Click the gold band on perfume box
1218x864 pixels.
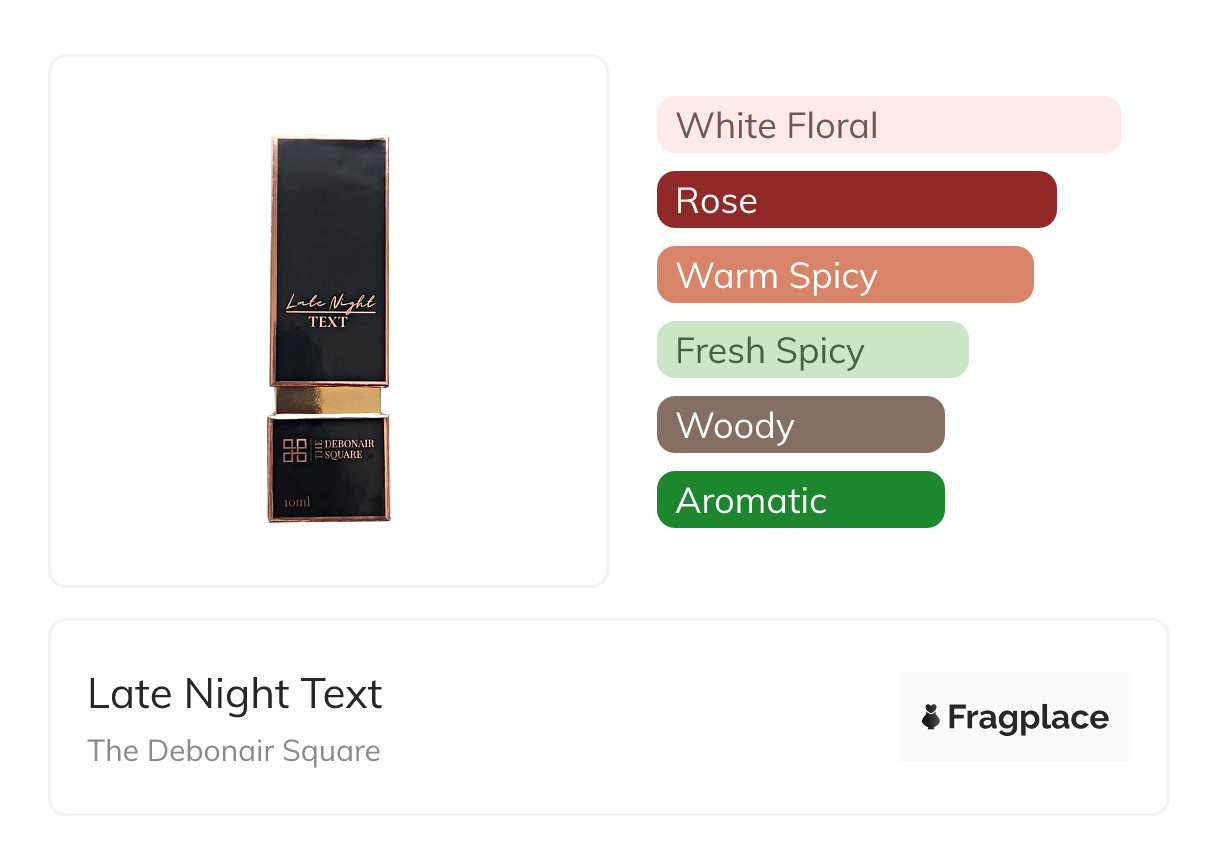pyautogui.click(x=329, y=400)
